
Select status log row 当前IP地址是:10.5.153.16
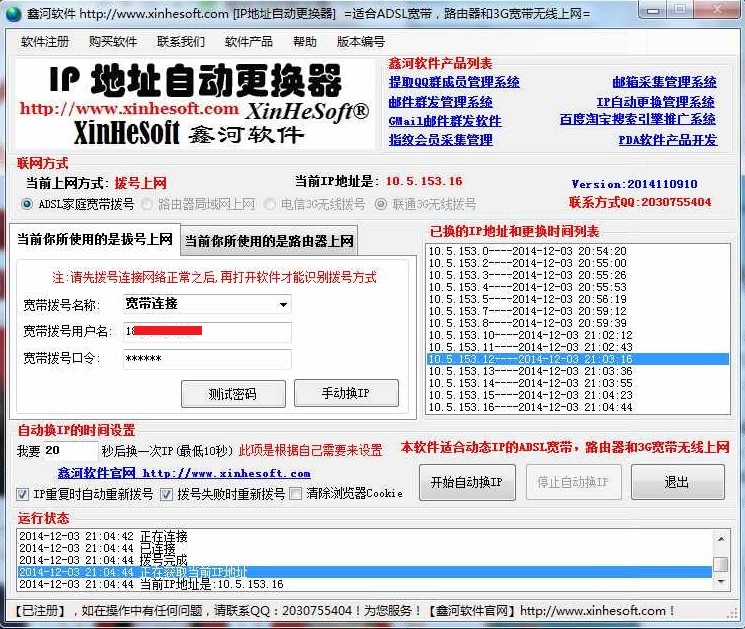coord(364,584)
